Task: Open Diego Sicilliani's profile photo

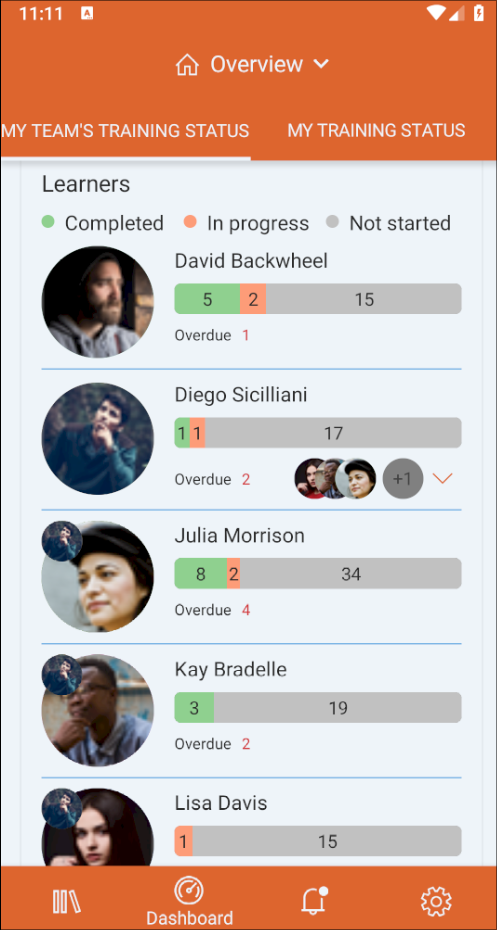Action: 97,439
